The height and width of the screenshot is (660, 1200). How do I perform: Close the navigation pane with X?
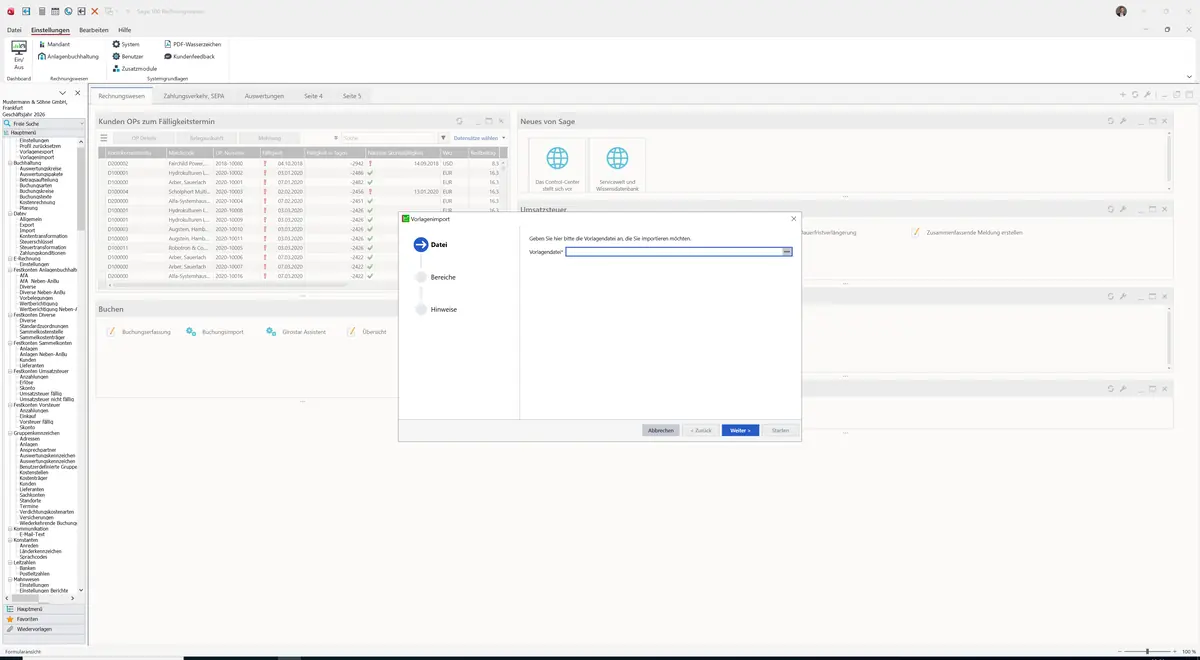point(78,93)
